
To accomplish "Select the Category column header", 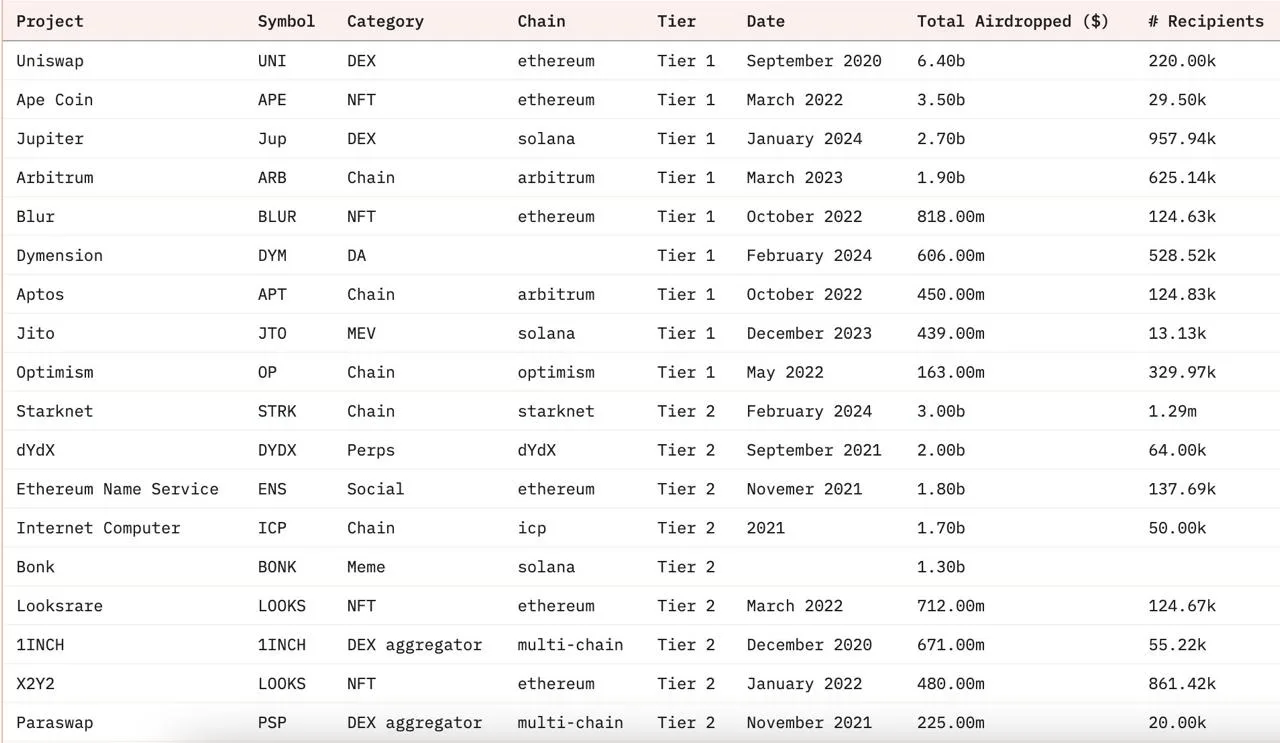I will [x=385, y=21].
